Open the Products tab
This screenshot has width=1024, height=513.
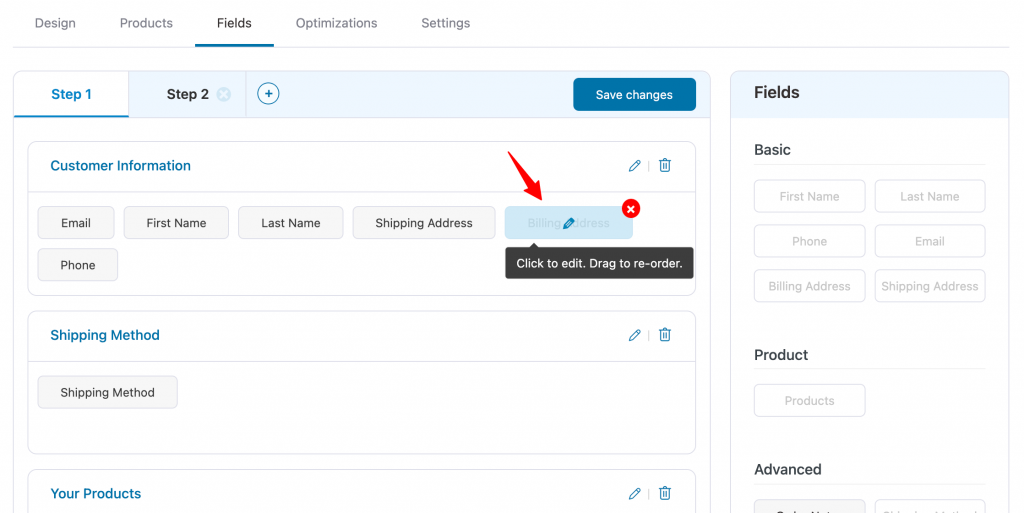tap(146, 23)
